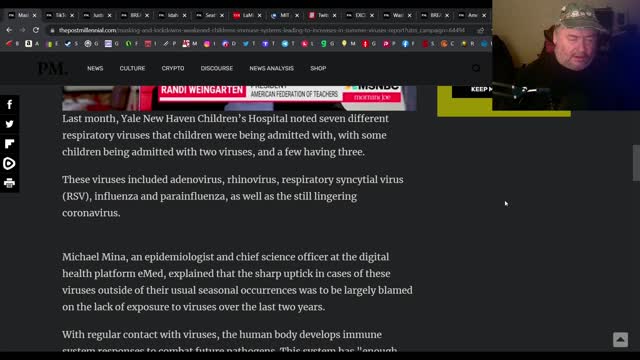Click the scroll-to-top arrow button

point(620,339)
